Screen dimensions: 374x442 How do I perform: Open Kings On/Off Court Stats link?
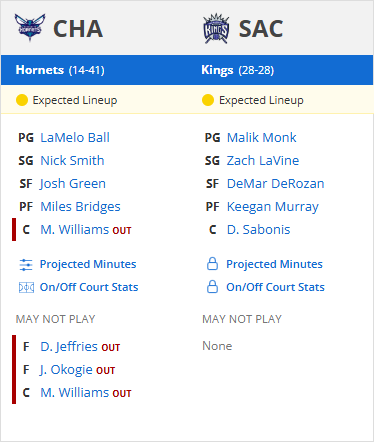[275, 287]
